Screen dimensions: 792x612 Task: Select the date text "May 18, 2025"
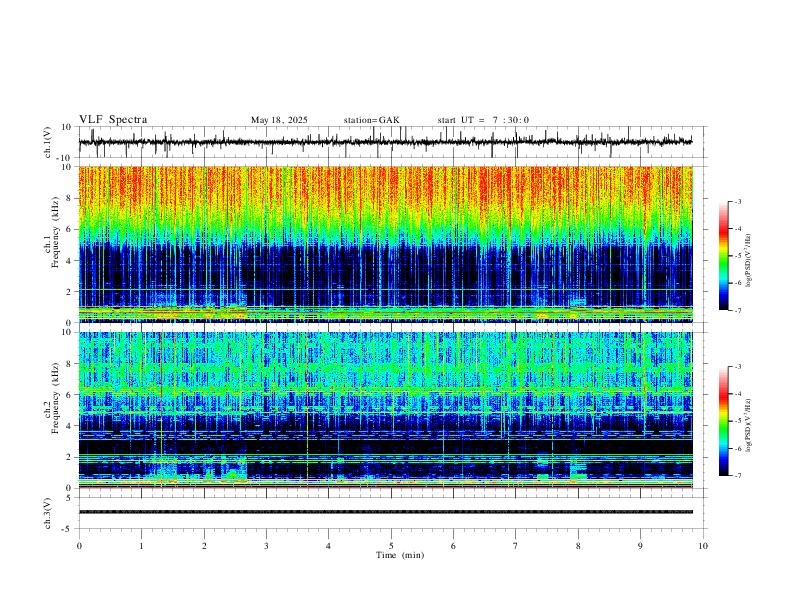click(x=279, y=120)
